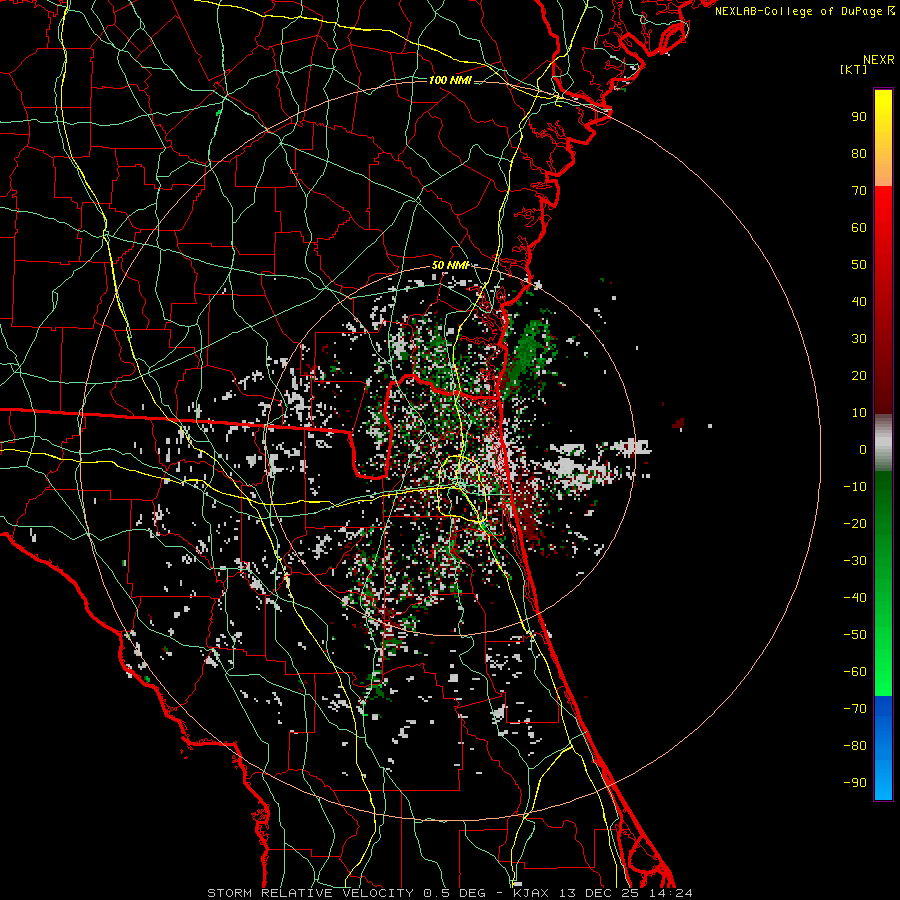This screenshot has width=900, height=900.
Task: Click the 50 NMI range ring label
Action: pos(451,265)
